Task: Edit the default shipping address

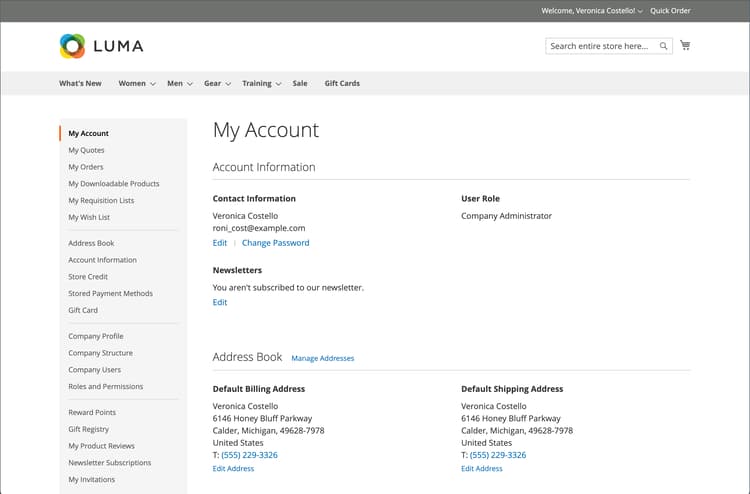Action: click(481, 468)
